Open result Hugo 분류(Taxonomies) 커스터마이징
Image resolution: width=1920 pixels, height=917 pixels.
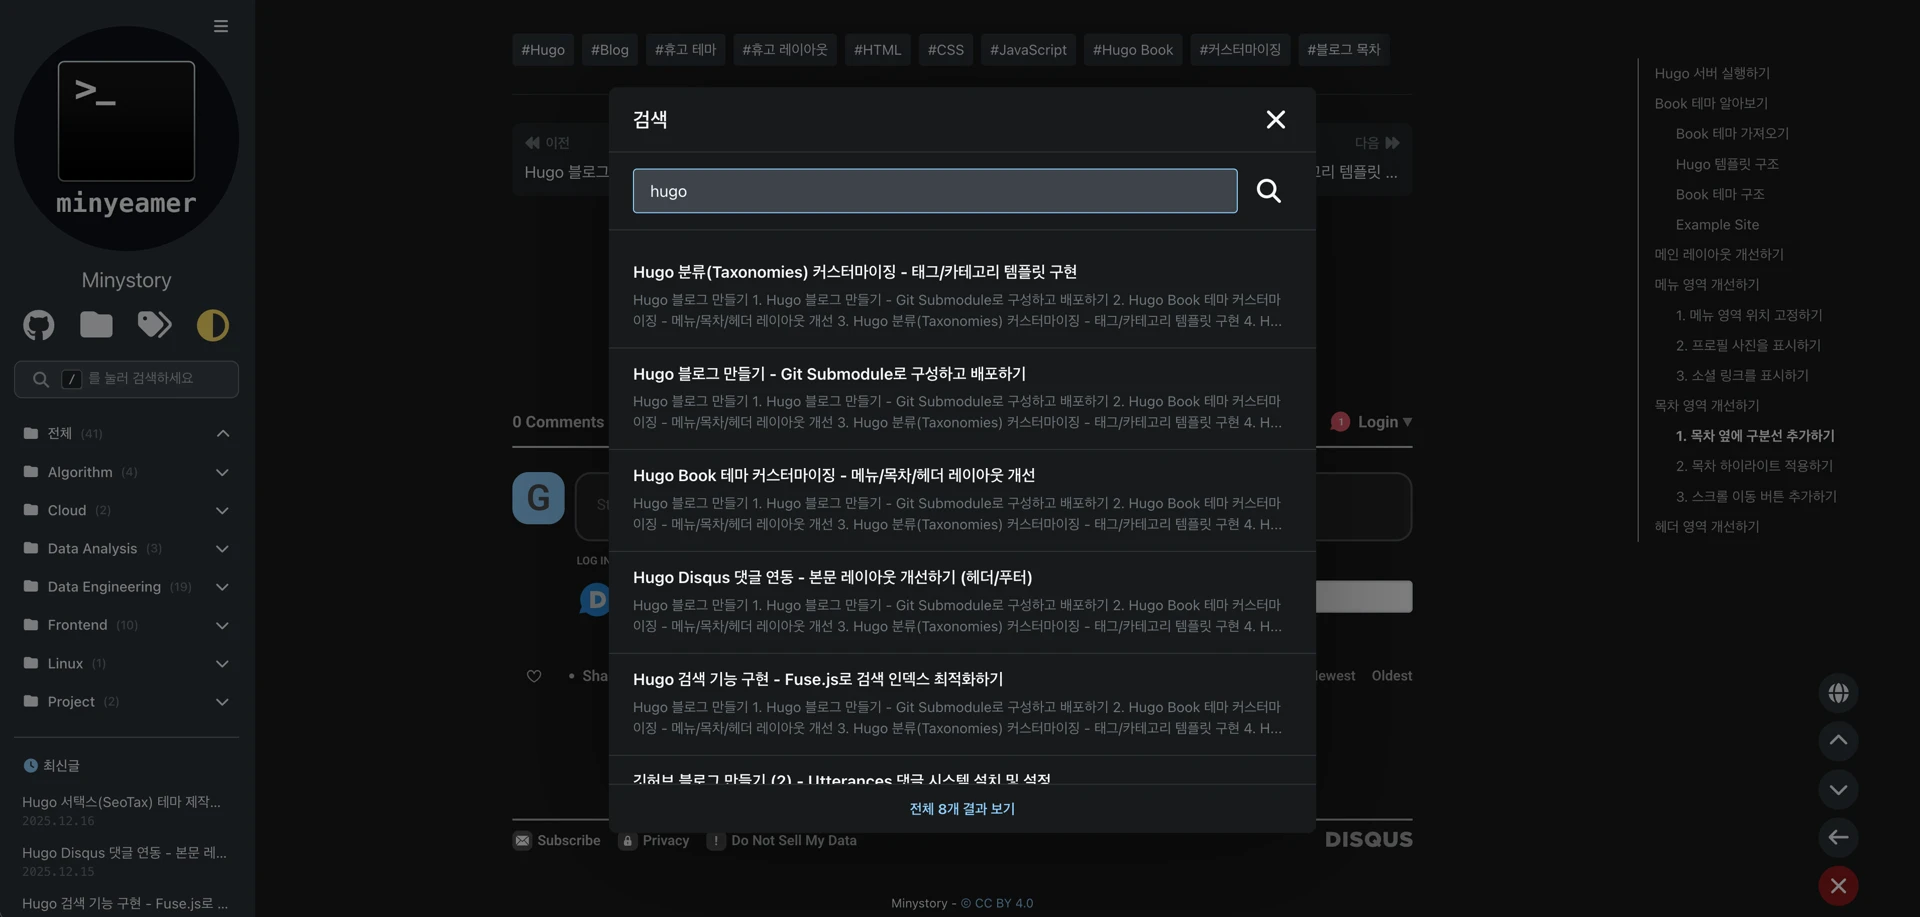(x=855, y=272)
